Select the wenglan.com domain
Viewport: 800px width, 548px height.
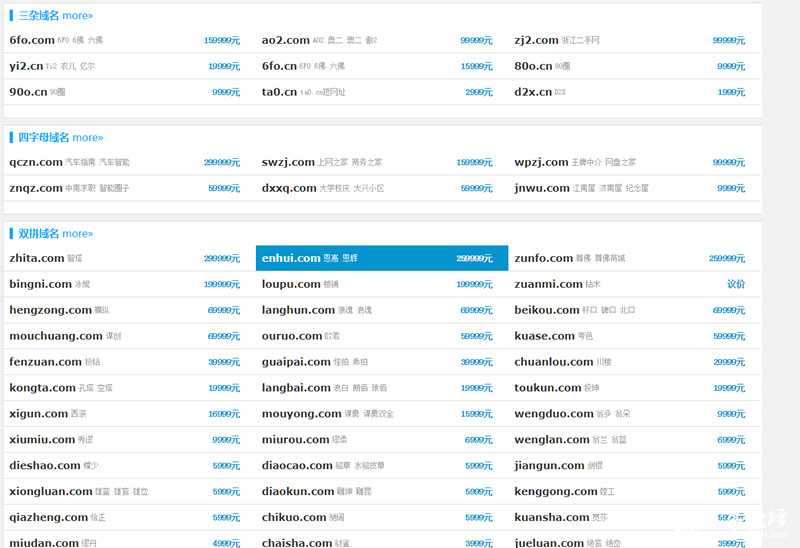pyautogui.click(x=552, y=440)
